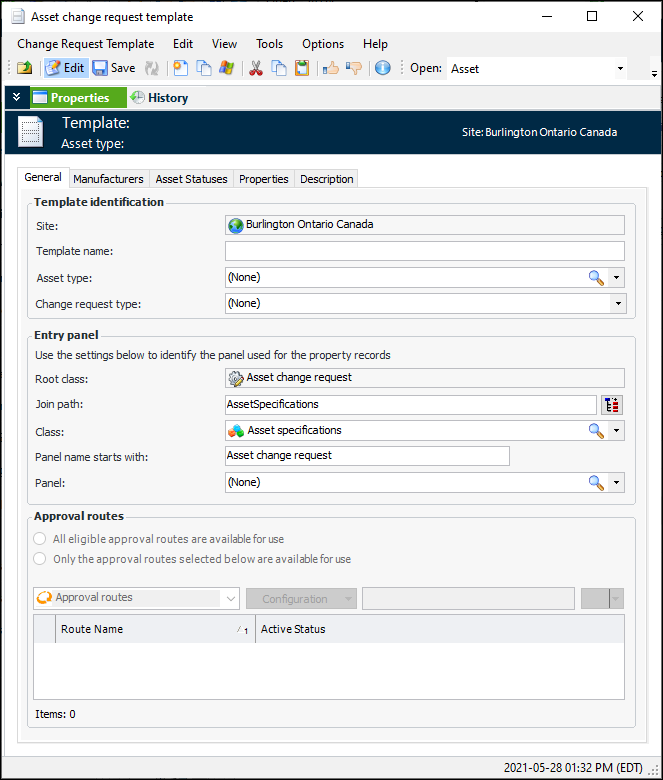Screen dimensions: 663x780
Task: Open the Panel dropdown arrow
Action: (618, 482)
